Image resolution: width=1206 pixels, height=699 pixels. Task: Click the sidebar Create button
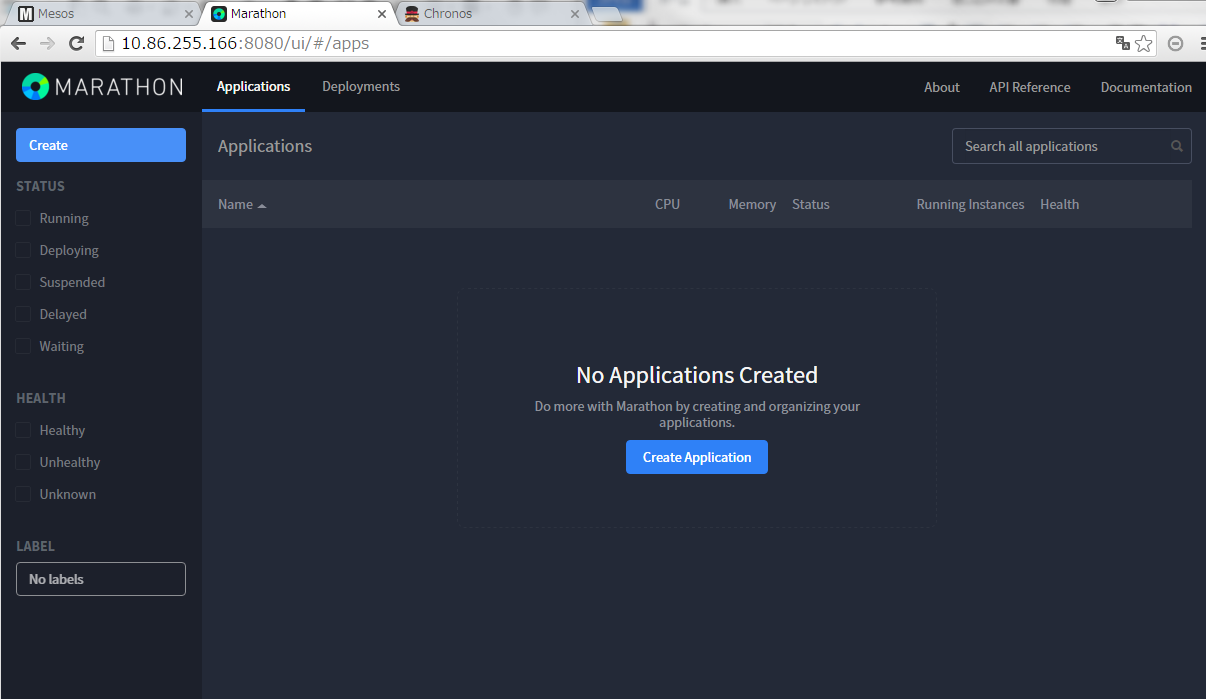click(101, 145)
